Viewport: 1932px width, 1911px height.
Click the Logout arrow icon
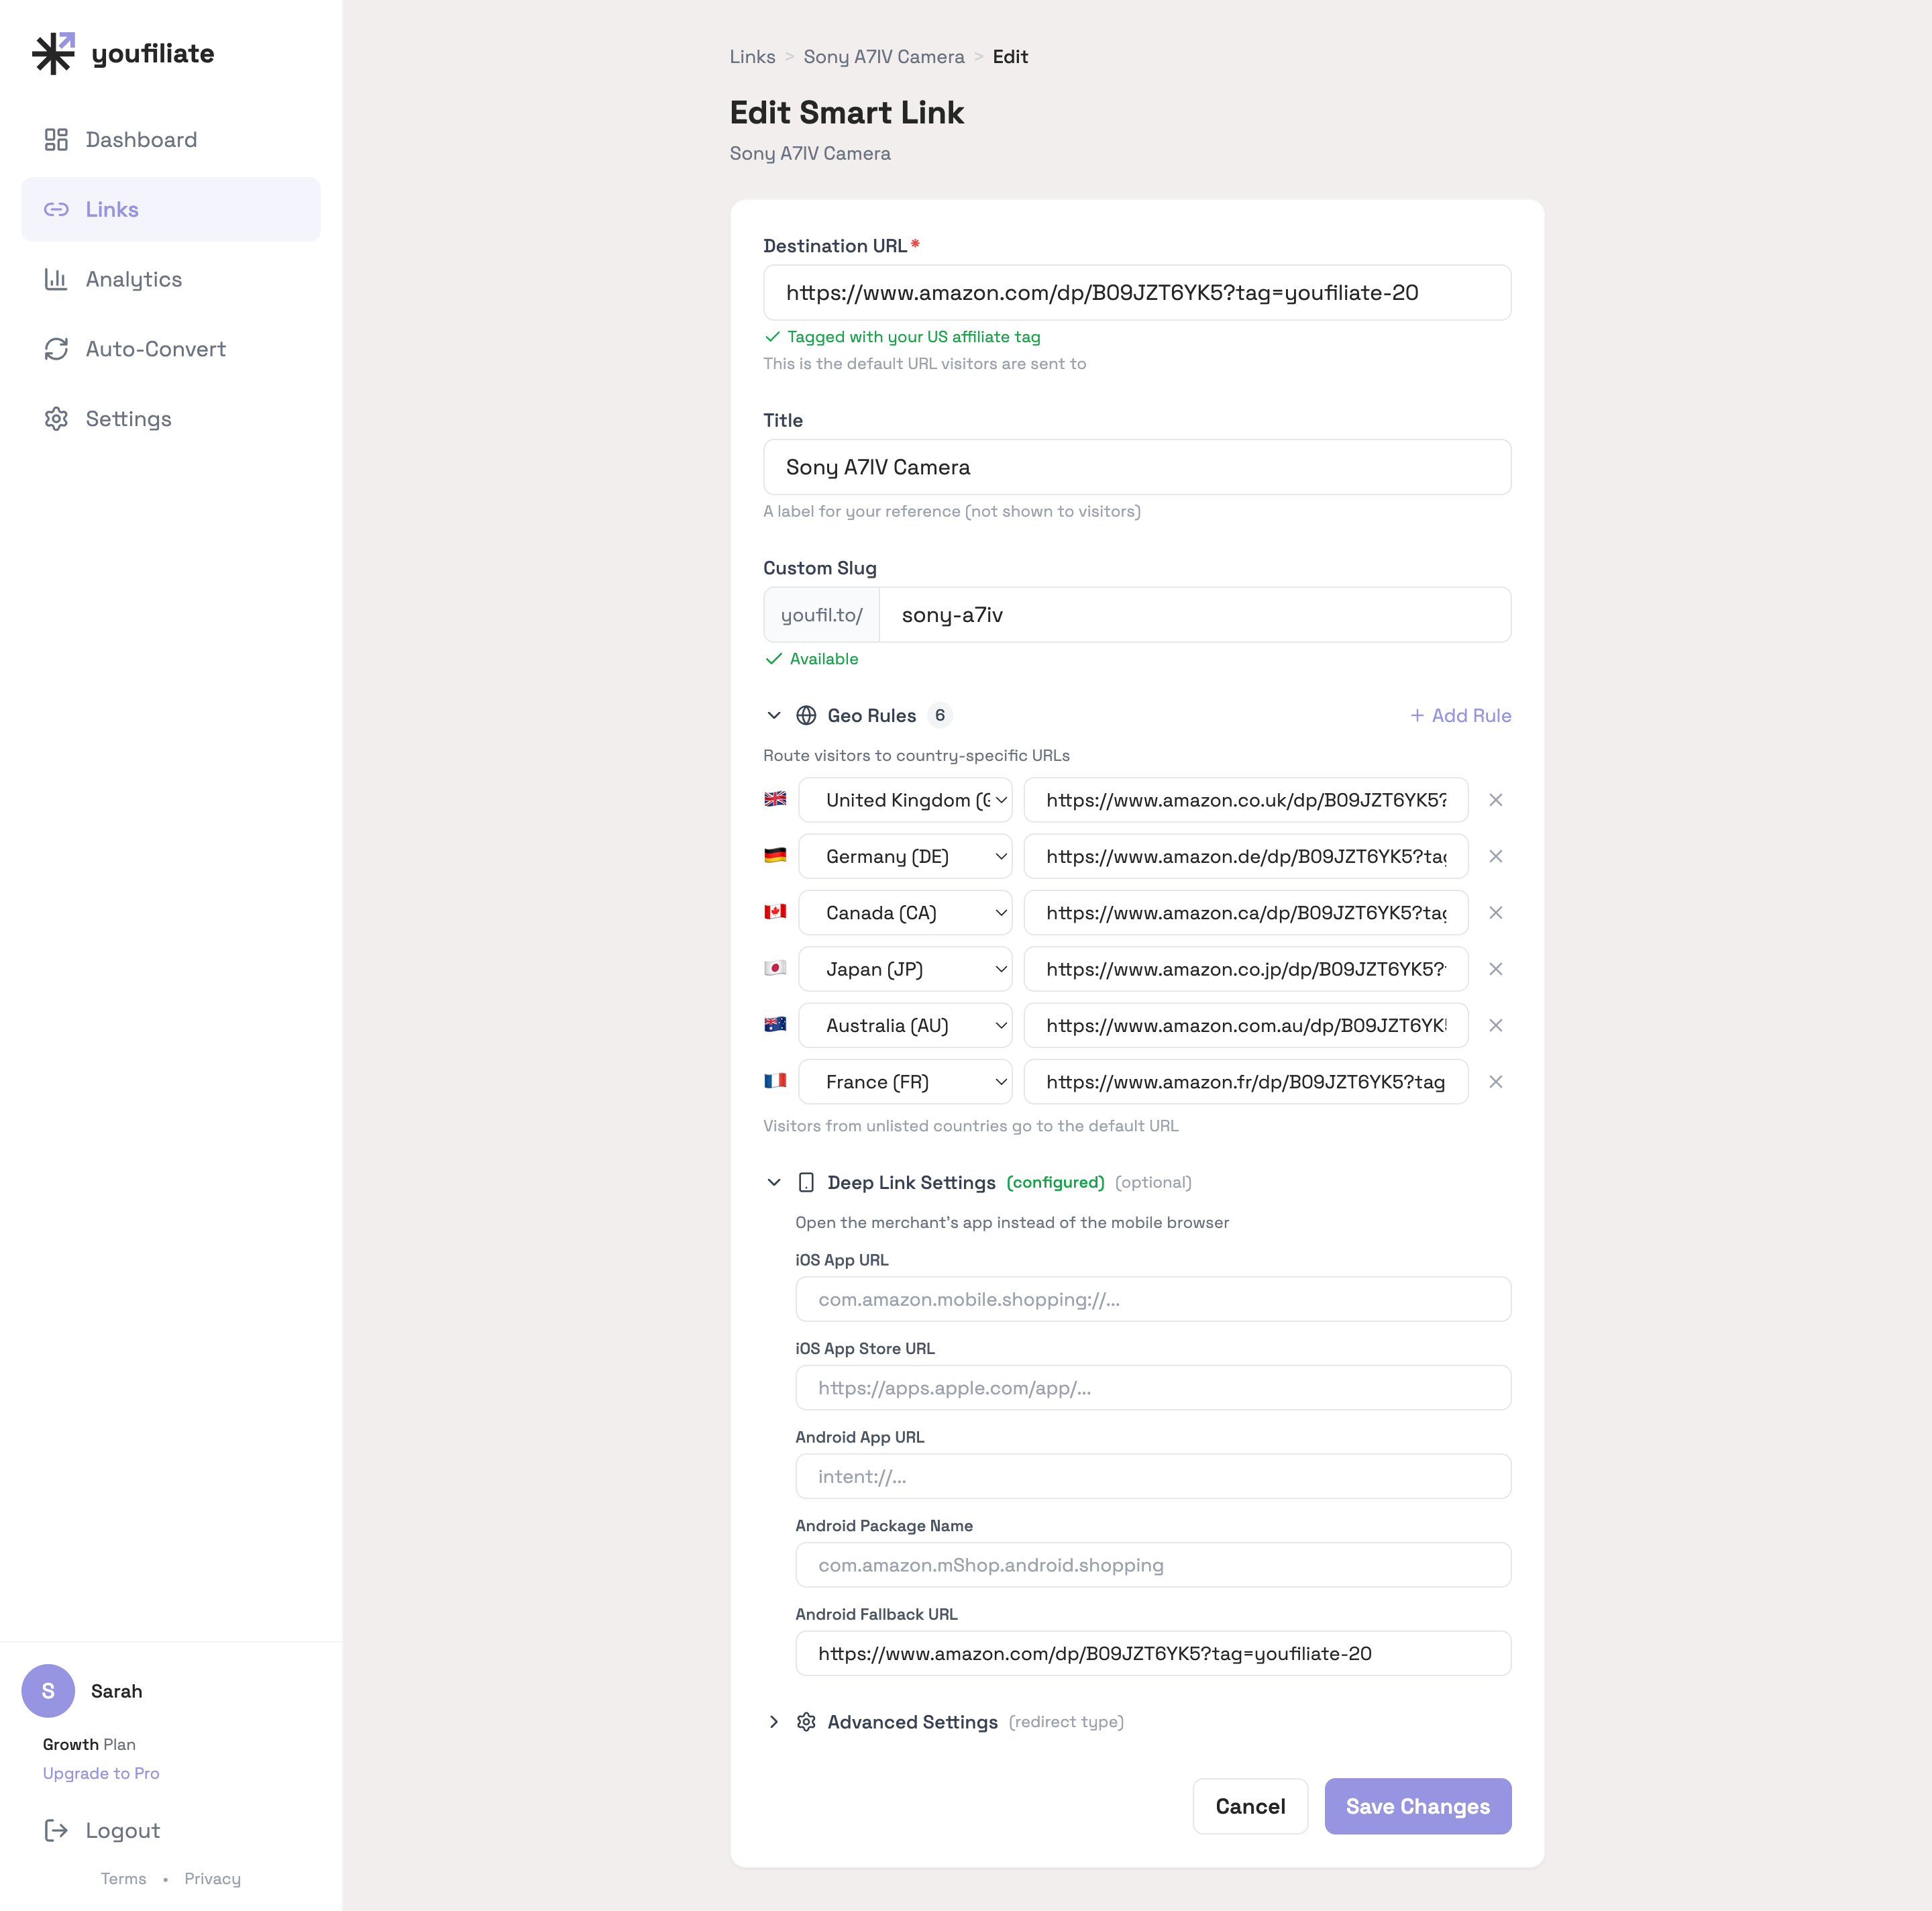(56, 1830)
